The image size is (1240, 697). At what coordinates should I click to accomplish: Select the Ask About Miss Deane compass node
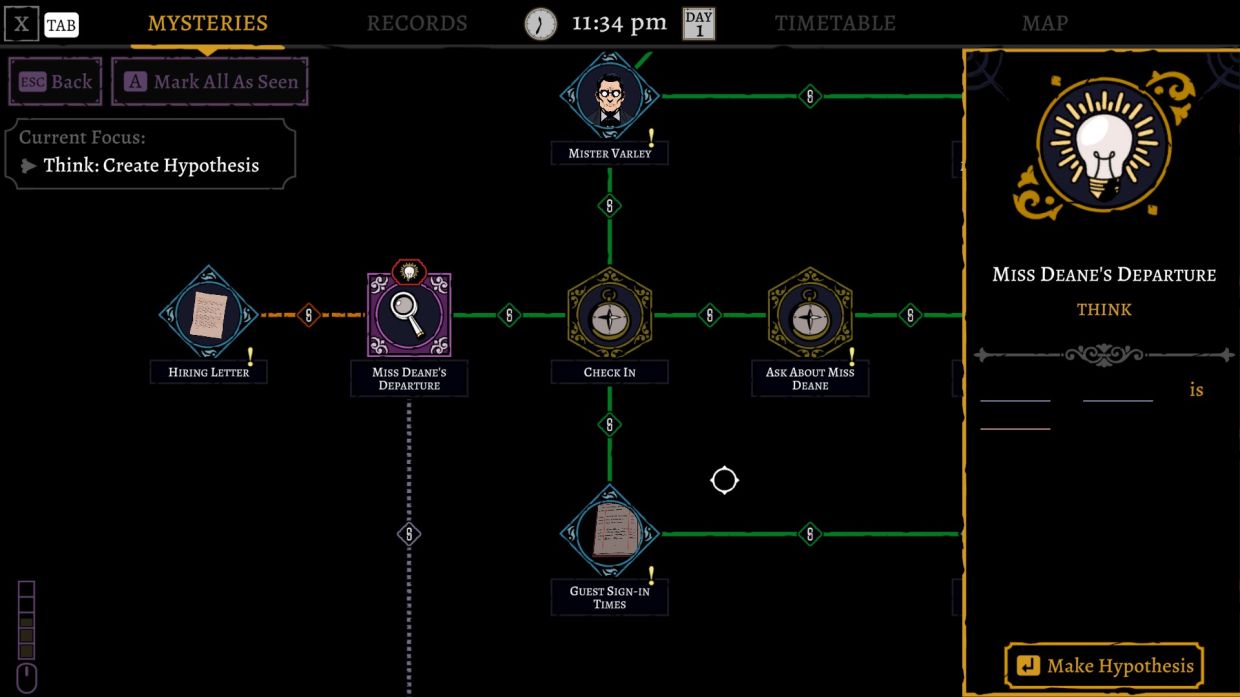[810, 313]
